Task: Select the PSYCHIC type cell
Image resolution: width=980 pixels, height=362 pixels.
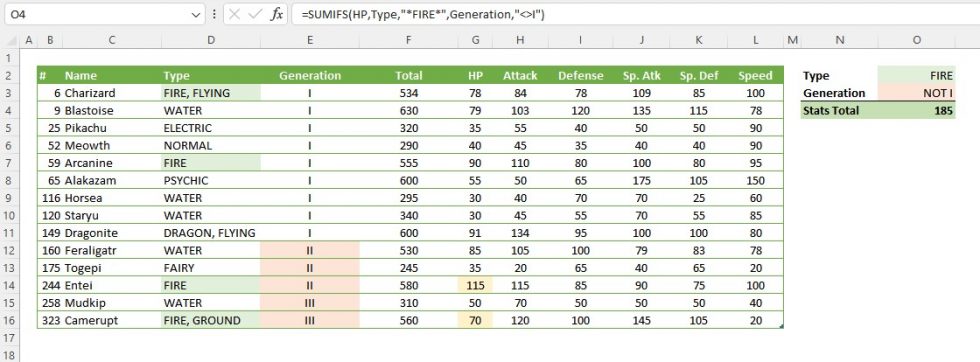Action: 211,181
